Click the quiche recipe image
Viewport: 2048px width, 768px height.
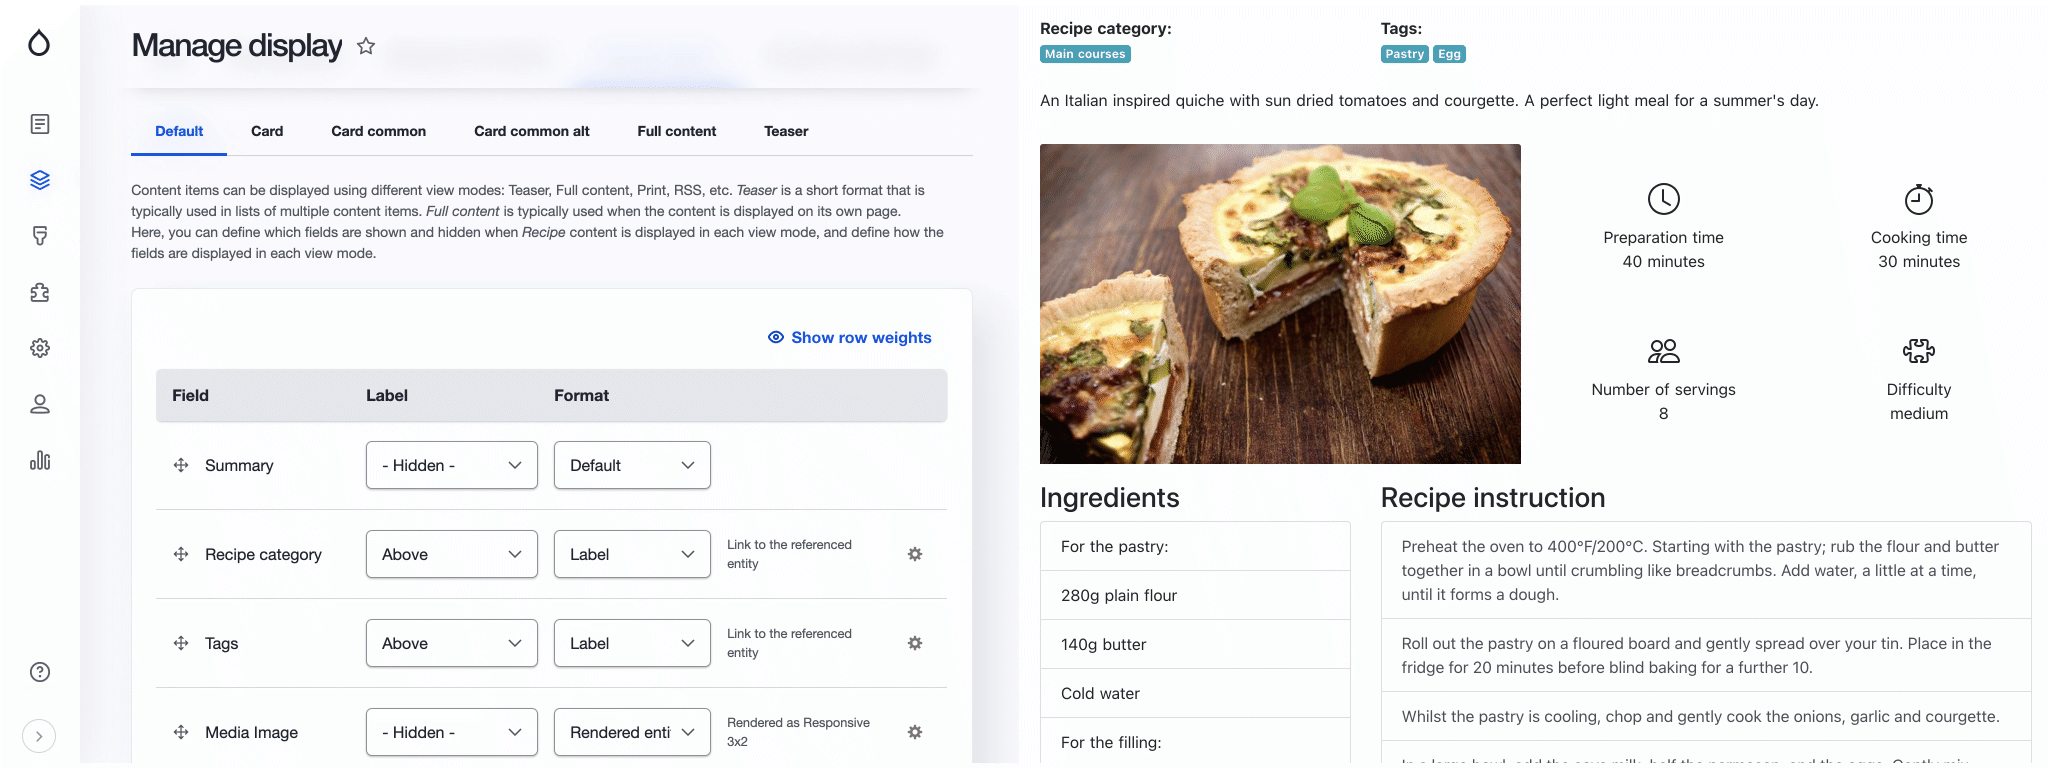[x=1280, y=303]
